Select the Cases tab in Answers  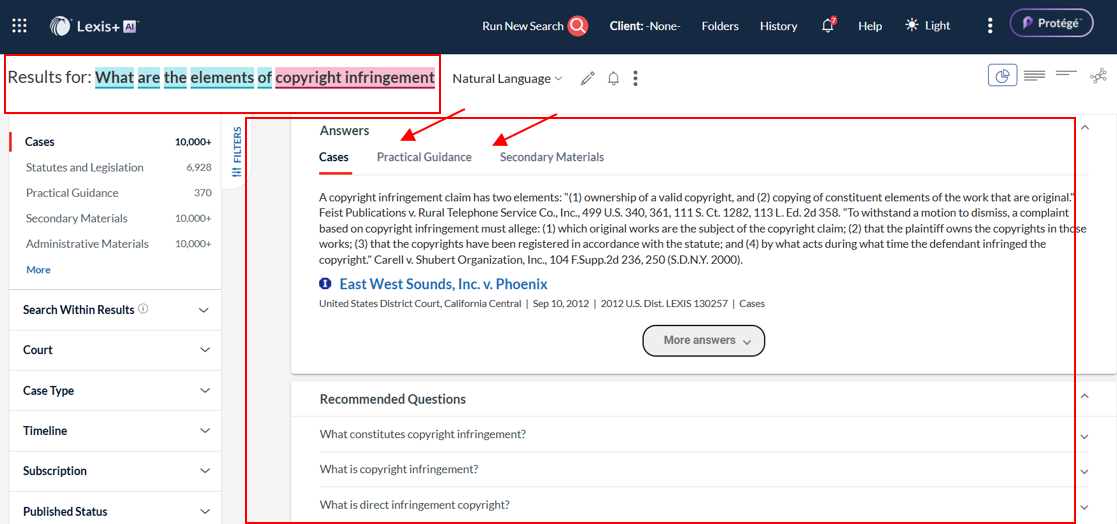(x=333, y=157)
